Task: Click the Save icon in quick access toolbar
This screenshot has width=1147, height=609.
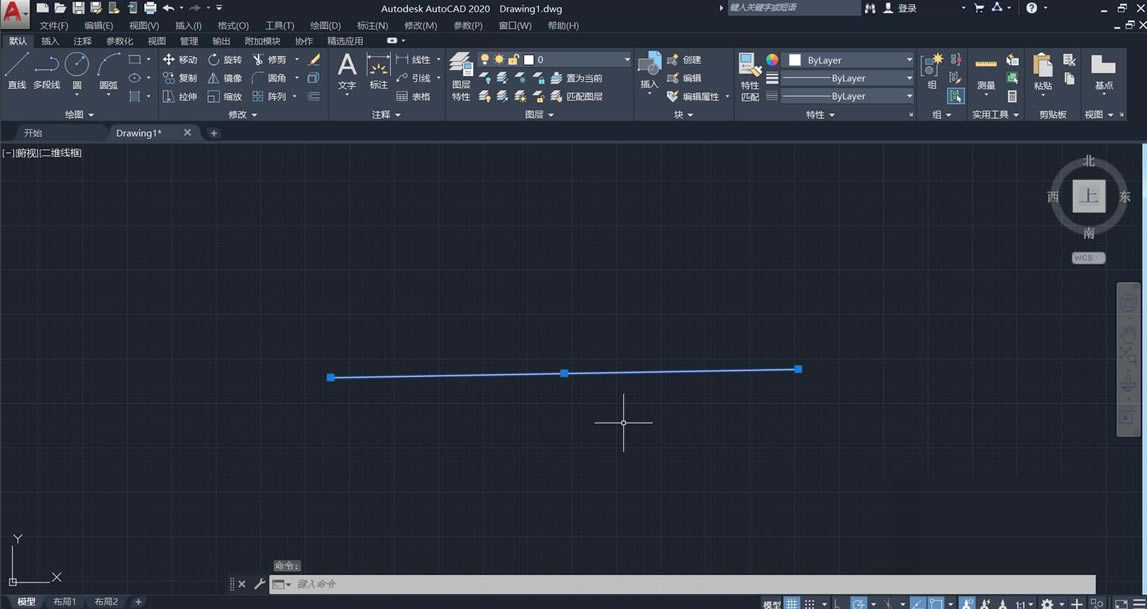Action: tap(78, 8)
